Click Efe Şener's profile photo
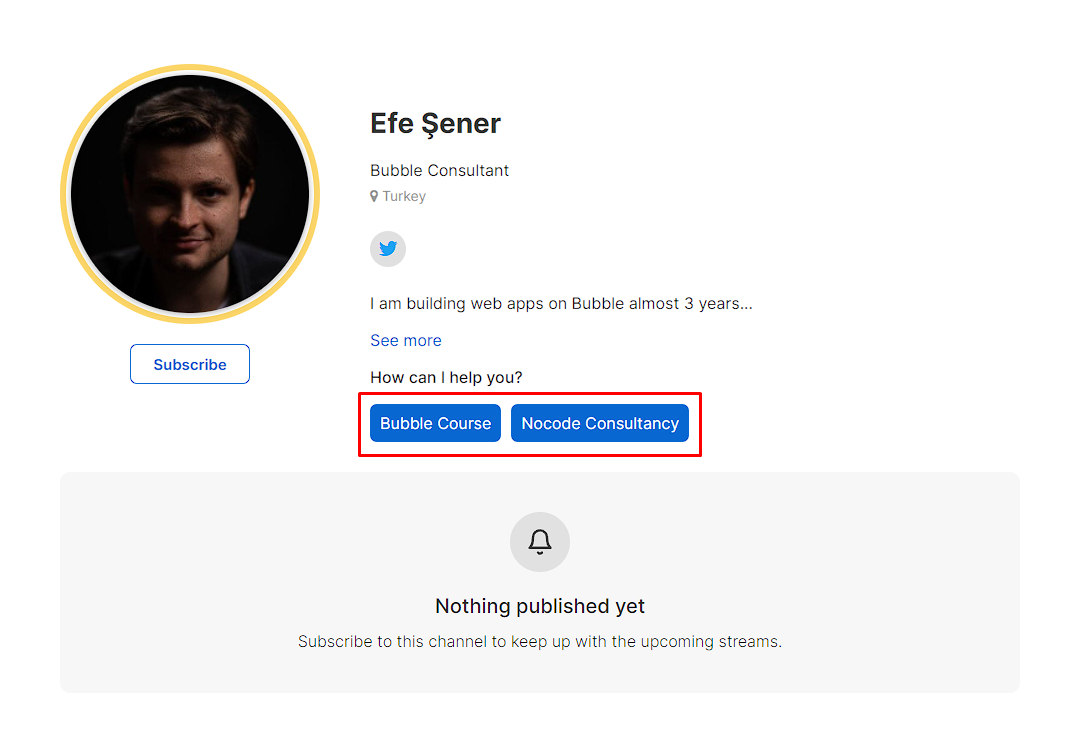 pos(190,194)
